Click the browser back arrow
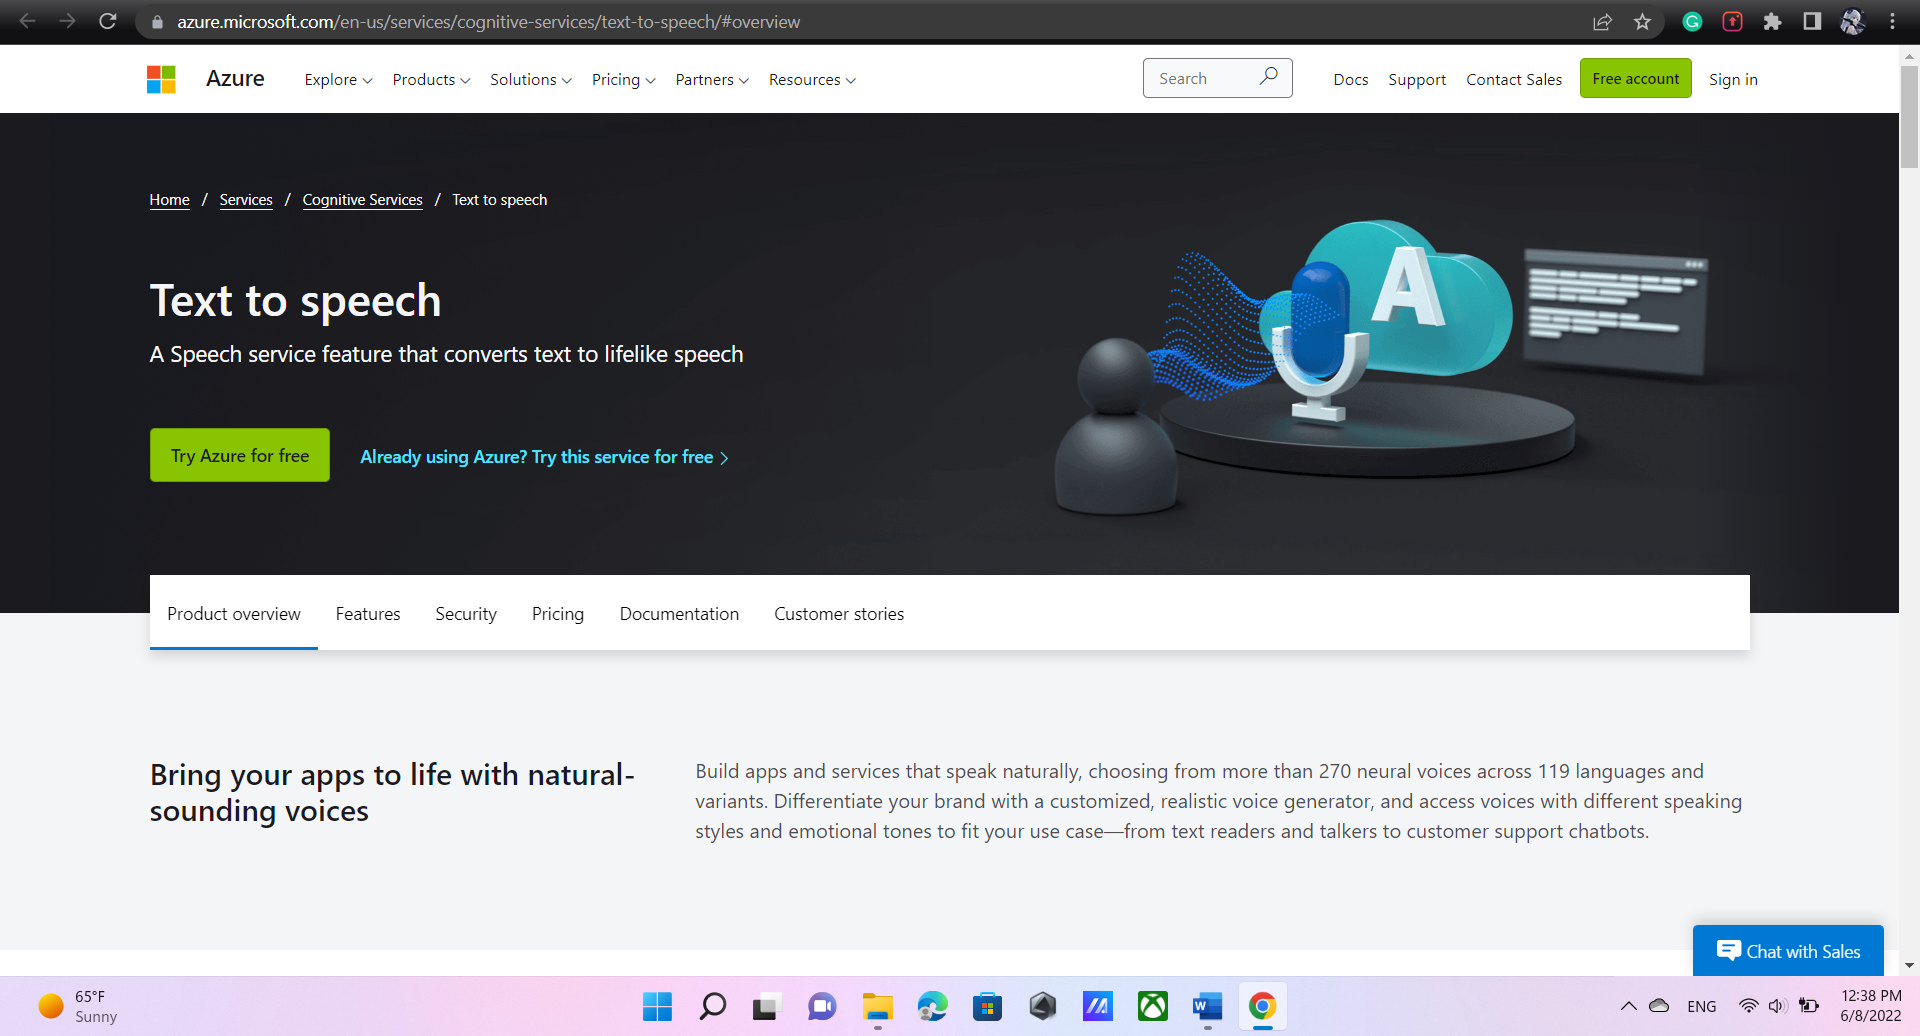 tap(28, 21)
